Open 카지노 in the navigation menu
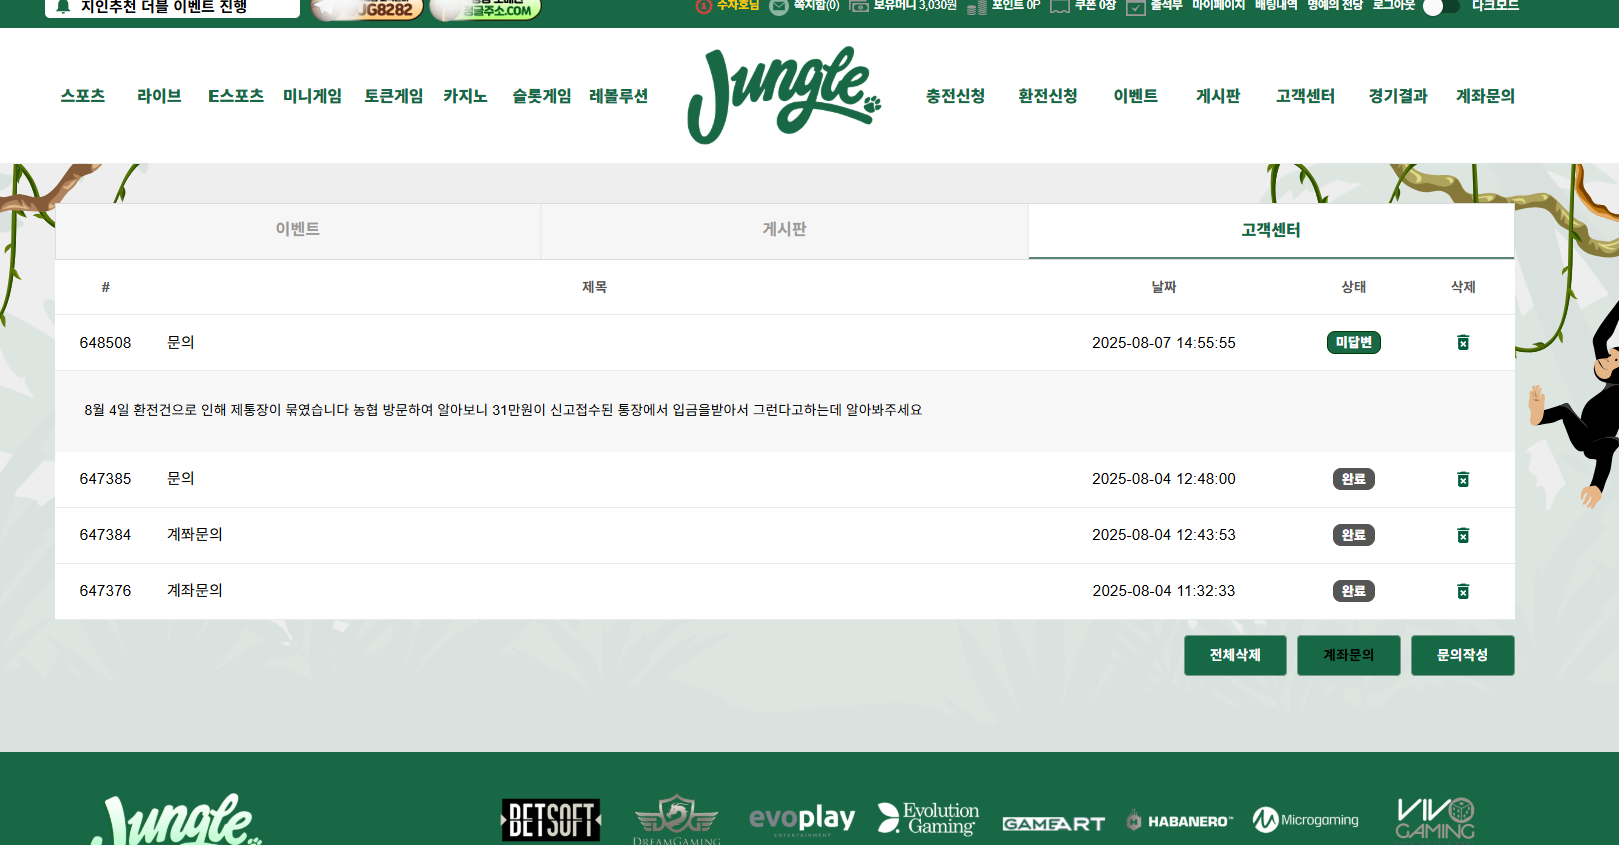The image size is (1619, 845). pos(465,96)
